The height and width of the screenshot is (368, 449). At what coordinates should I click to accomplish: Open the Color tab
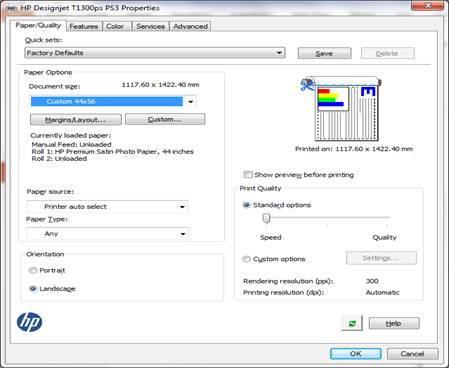click(x=115, y=26)
